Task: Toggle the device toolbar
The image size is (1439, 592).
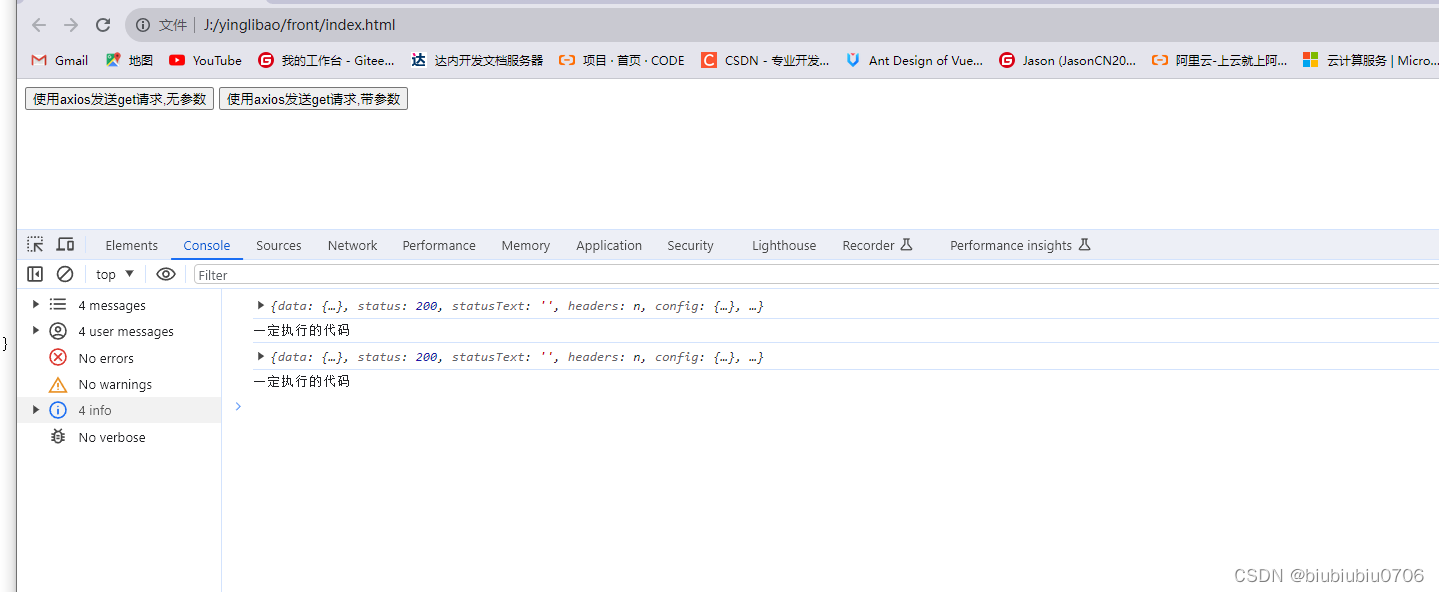Action: (65, 244)
